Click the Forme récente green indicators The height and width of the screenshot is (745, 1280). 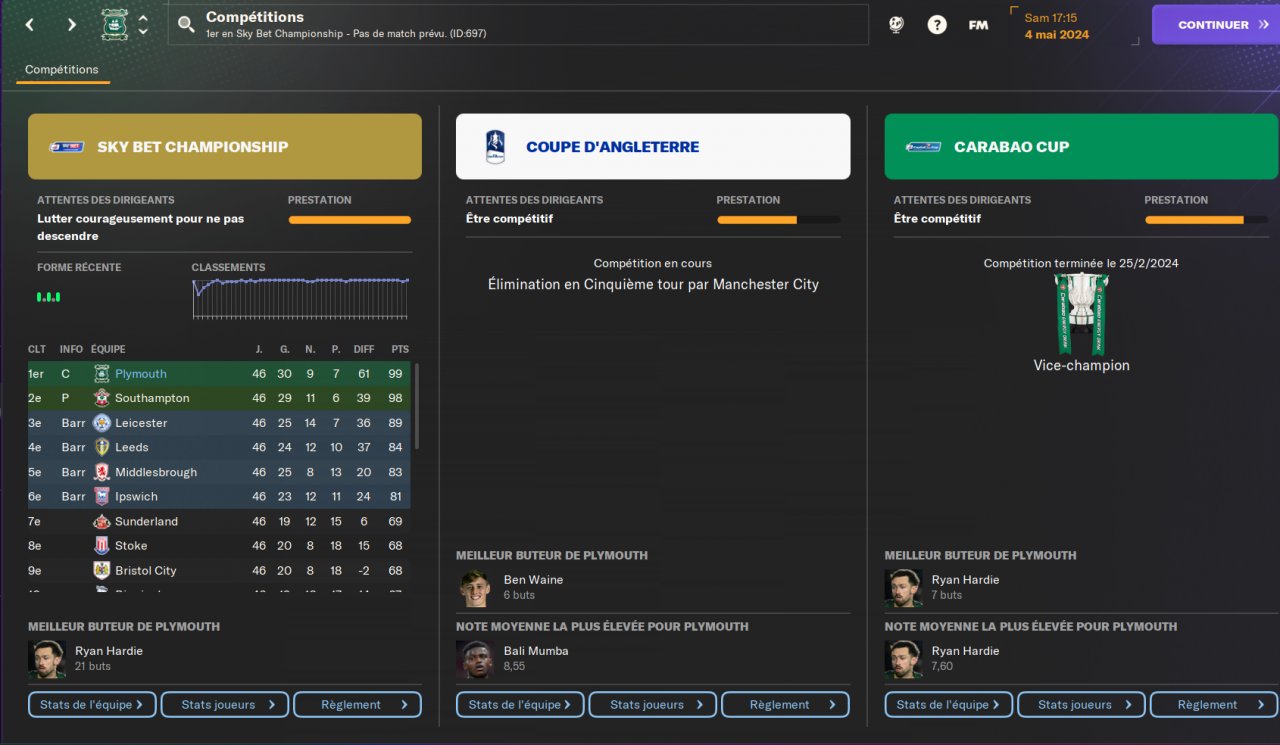point(48,297)
